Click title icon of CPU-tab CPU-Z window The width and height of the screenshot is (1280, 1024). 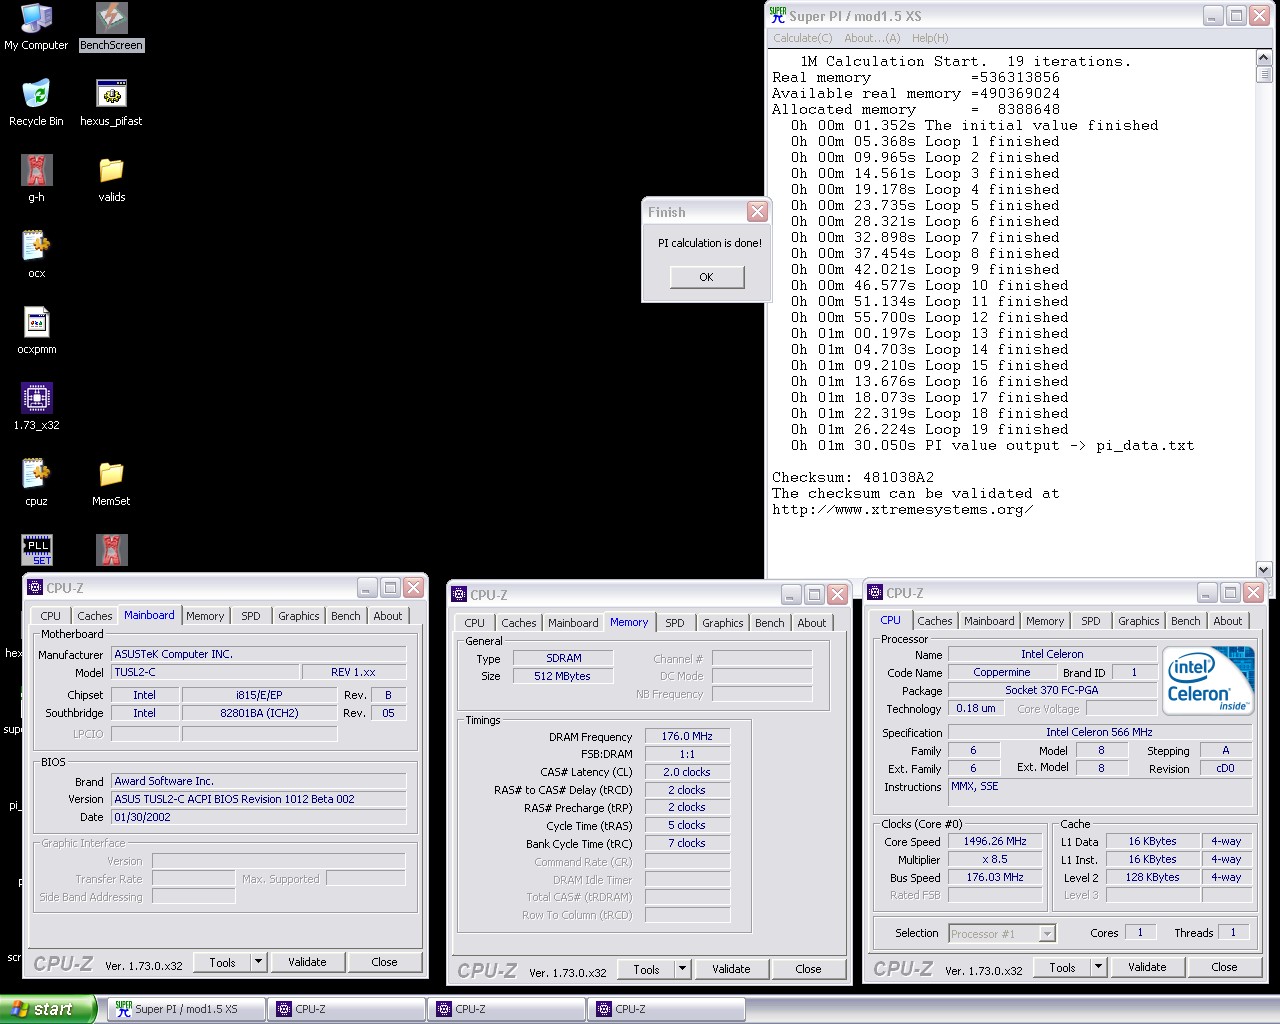click(876, 592)
